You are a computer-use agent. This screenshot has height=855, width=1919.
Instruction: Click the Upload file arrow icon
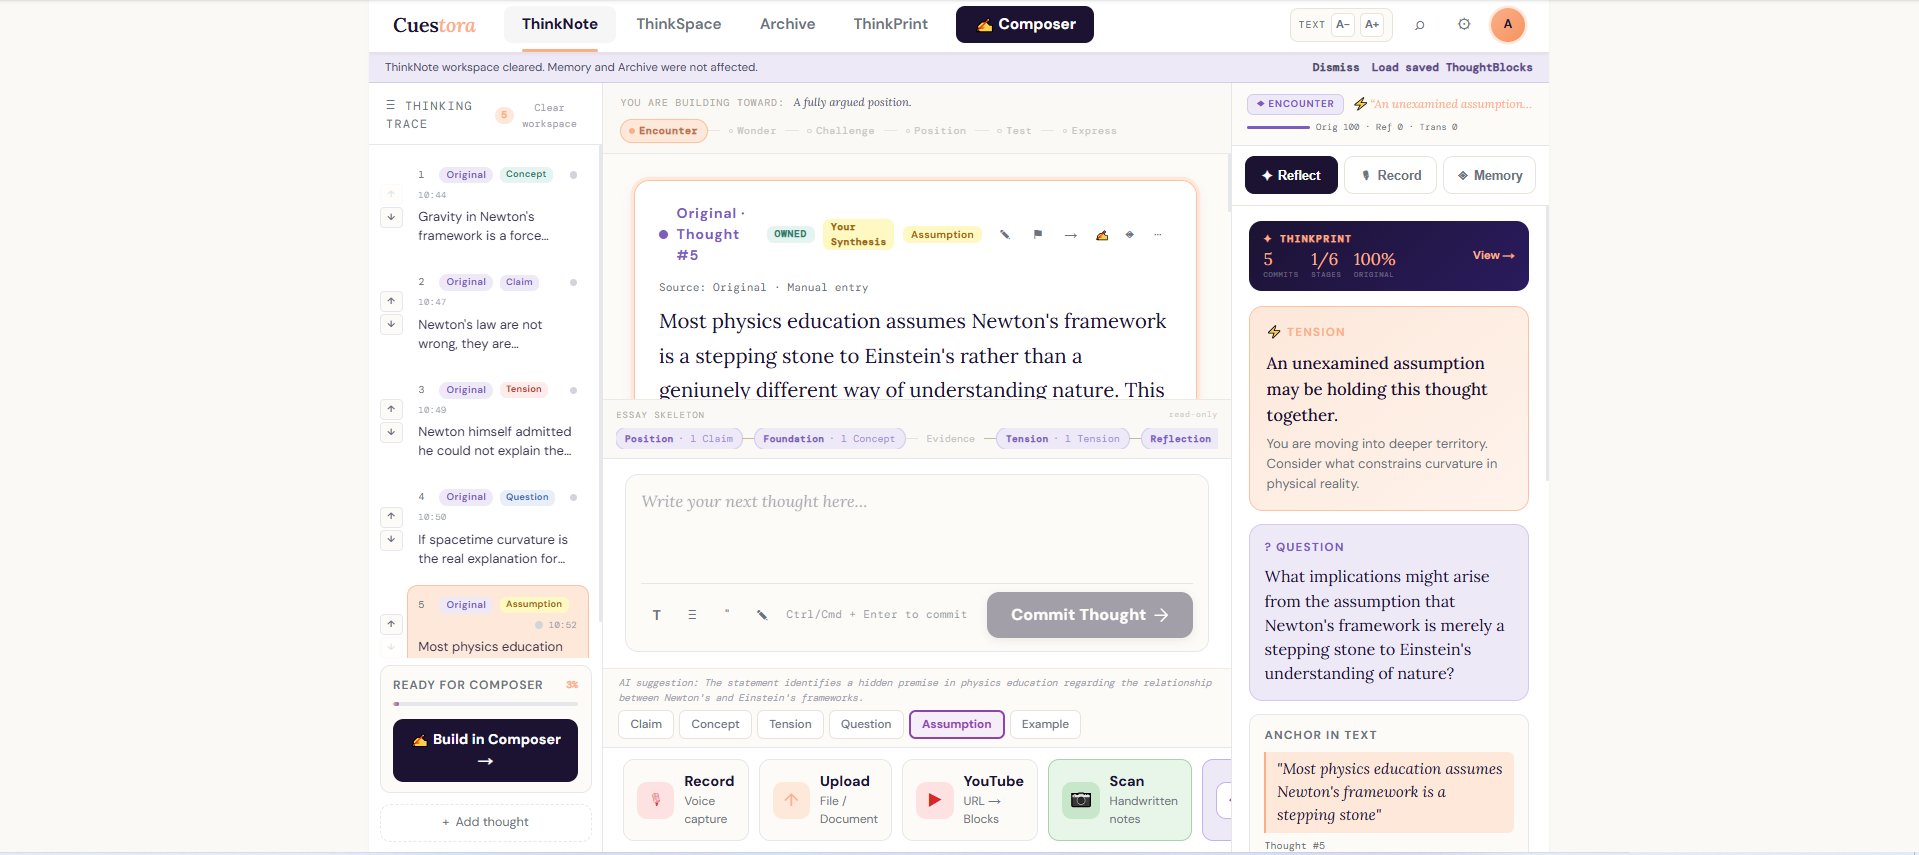(791, 800)
